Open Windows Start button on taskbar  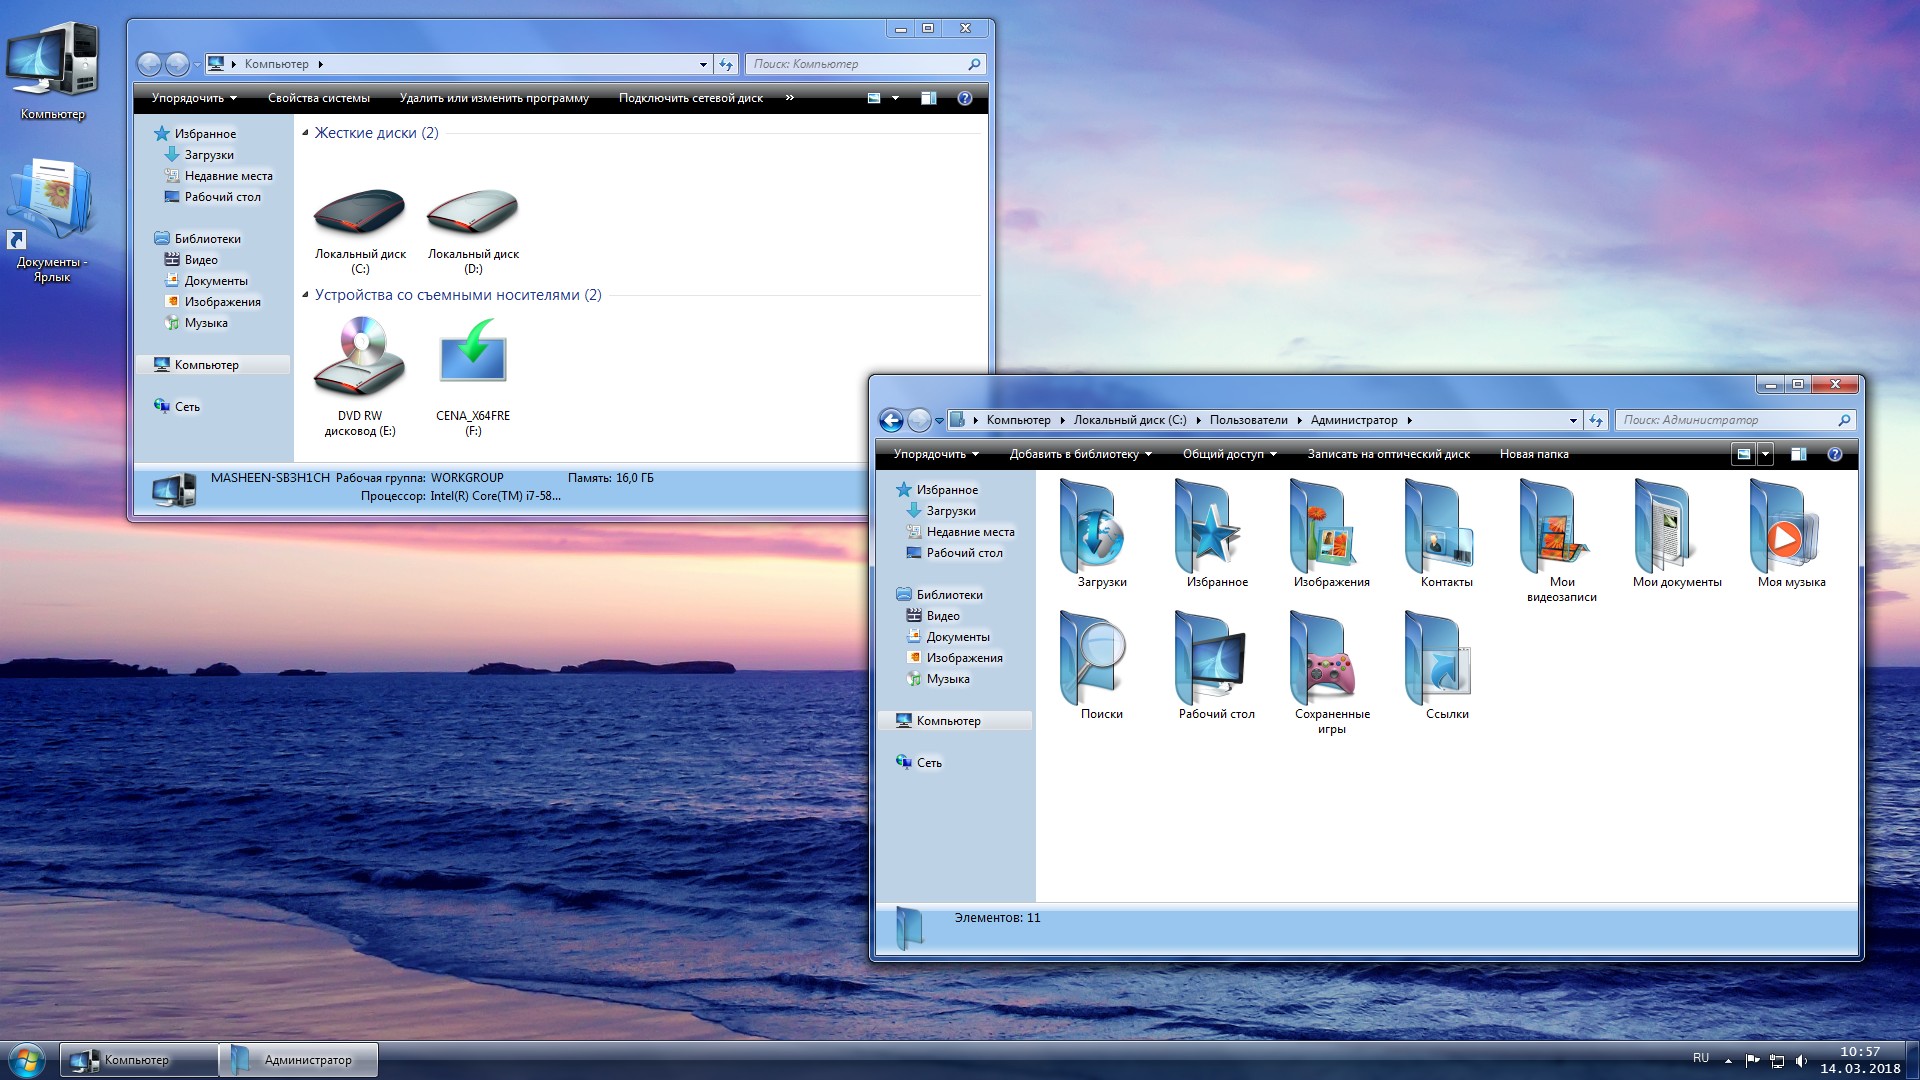(x=27, y=1059)
